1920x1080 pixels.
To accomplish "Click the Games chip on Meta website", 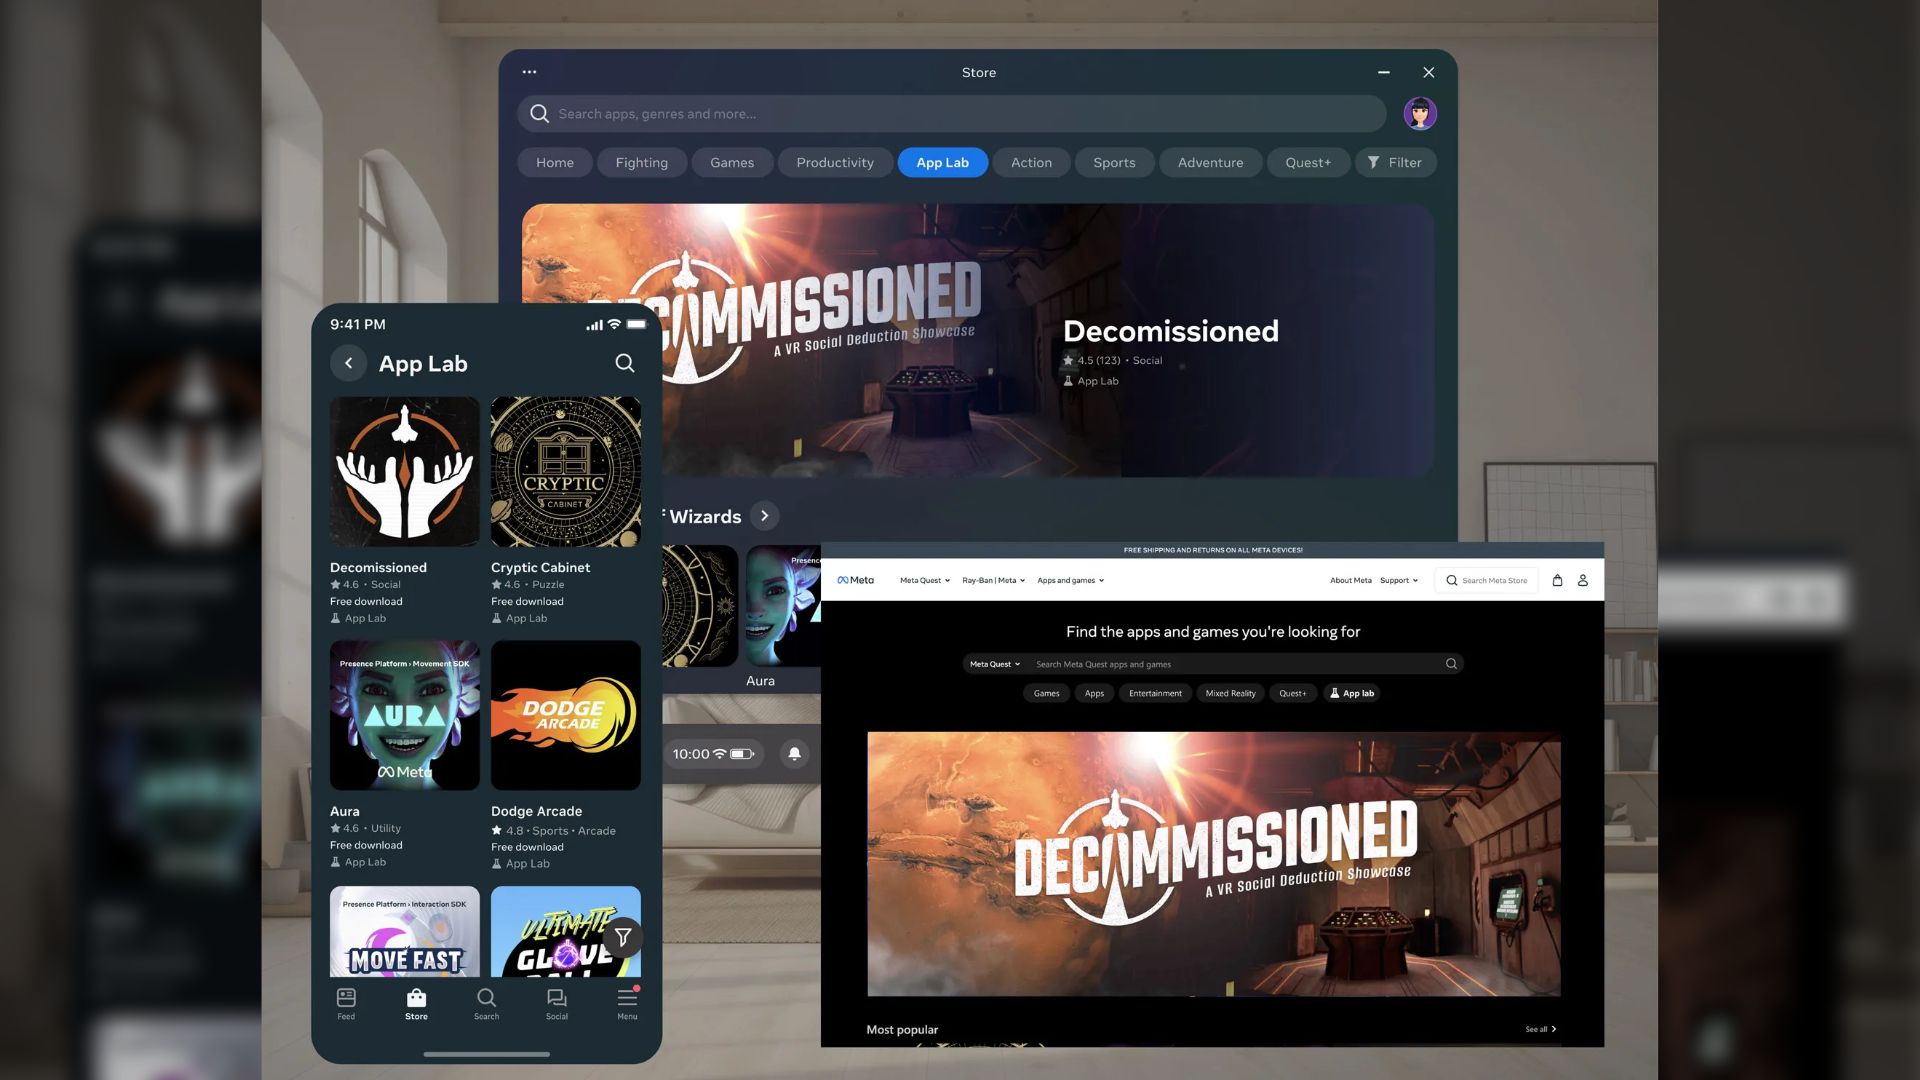I will (x=1046, y=693).
